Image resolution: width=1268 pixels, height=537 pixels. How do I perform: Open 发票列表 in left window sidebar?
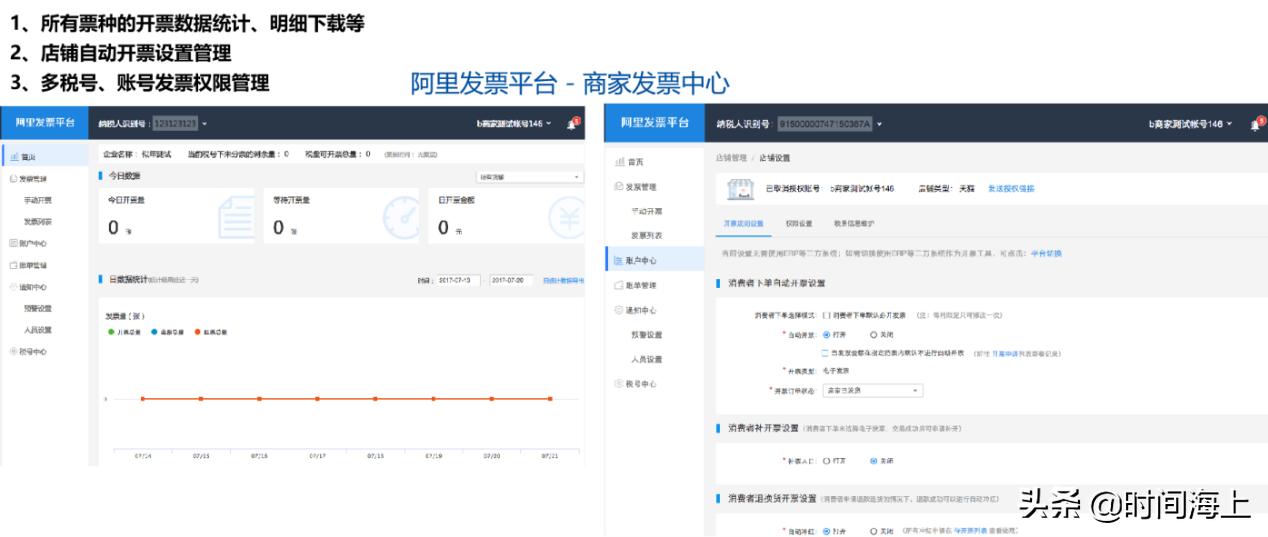(x=38, y=221)
